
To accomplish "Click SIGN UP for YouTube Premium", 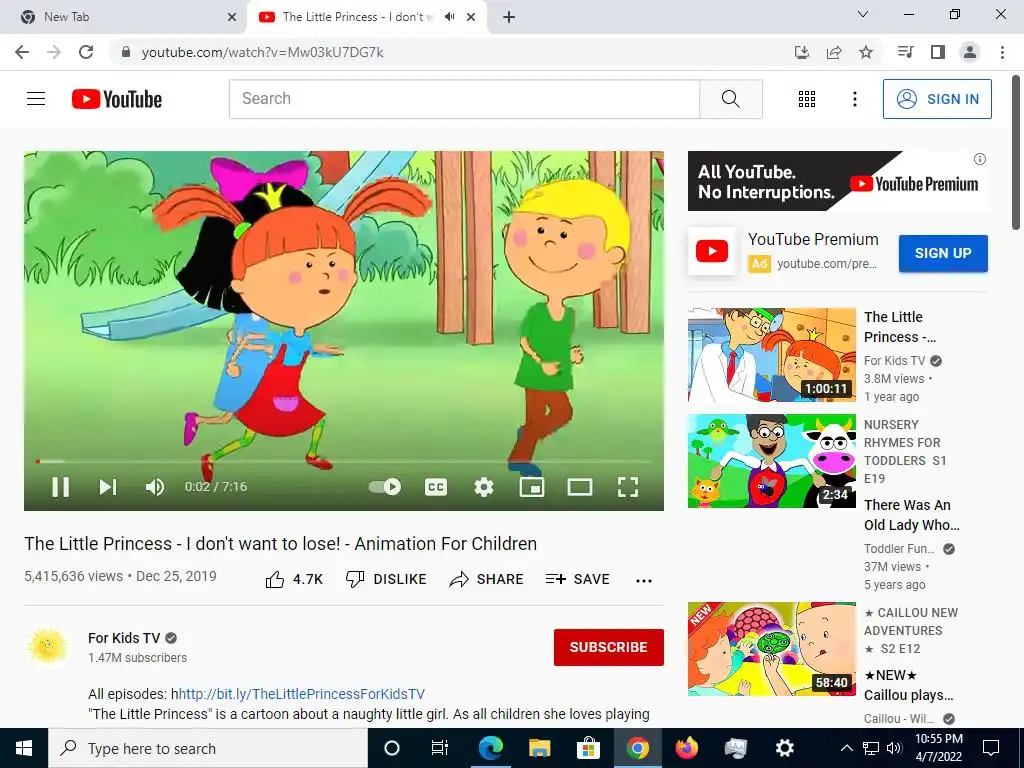I will pyautogui.click(x=943, y=253).
